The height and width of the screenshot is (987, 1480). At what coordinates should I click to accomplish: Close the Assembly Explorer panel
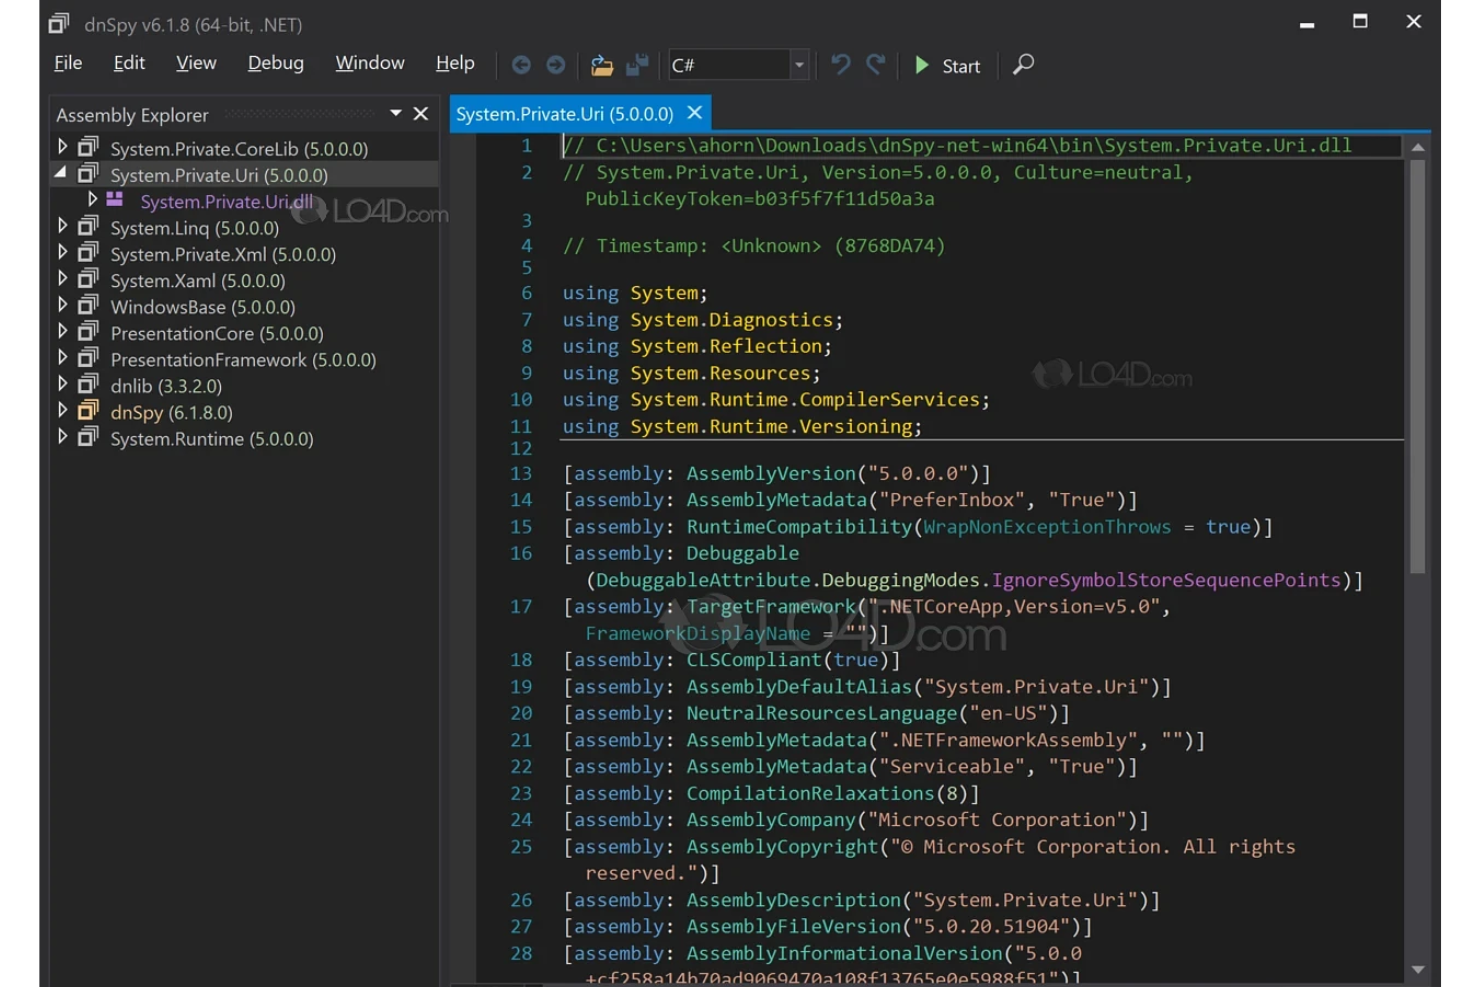(421, 113)
